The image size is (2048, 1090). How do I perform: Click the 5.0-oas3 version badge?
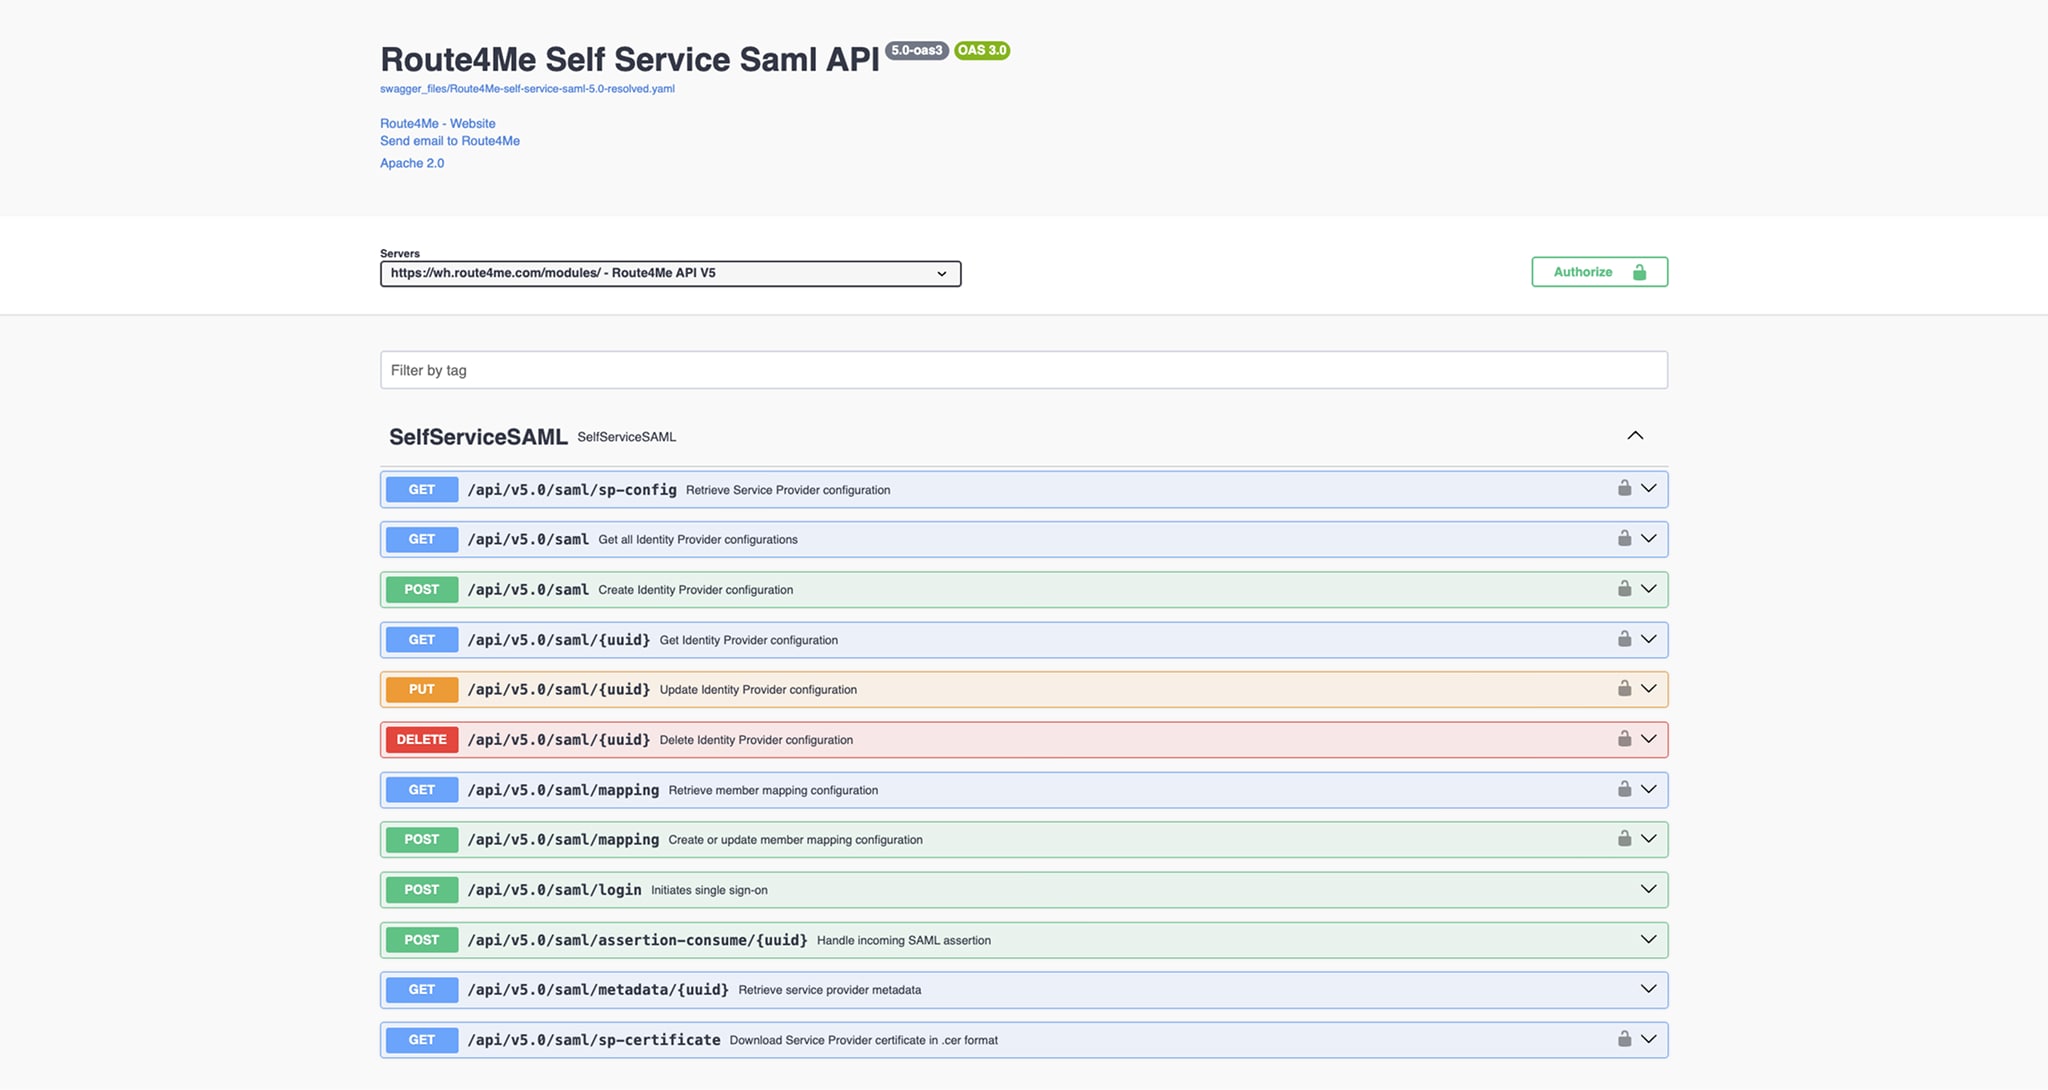917,50
